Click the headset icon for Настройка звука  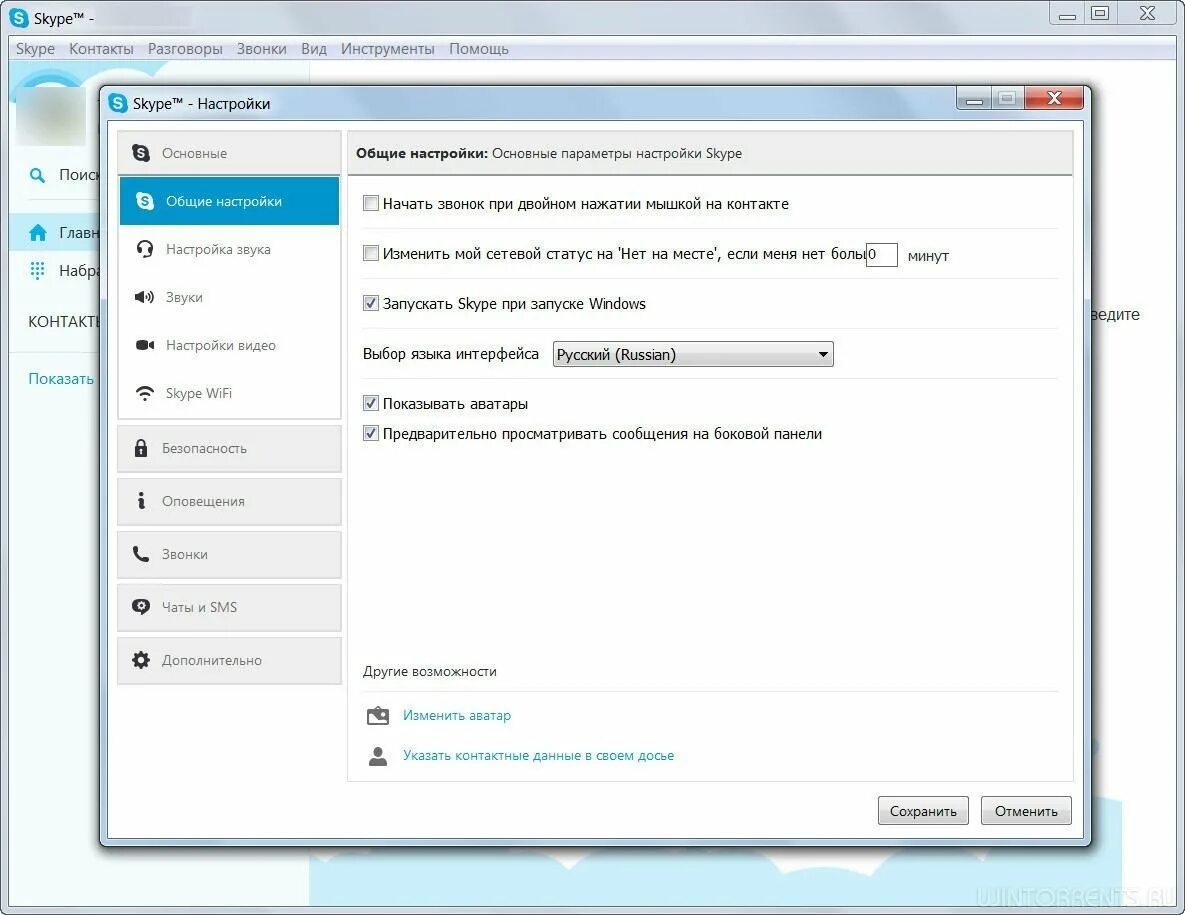click(144, 249)
